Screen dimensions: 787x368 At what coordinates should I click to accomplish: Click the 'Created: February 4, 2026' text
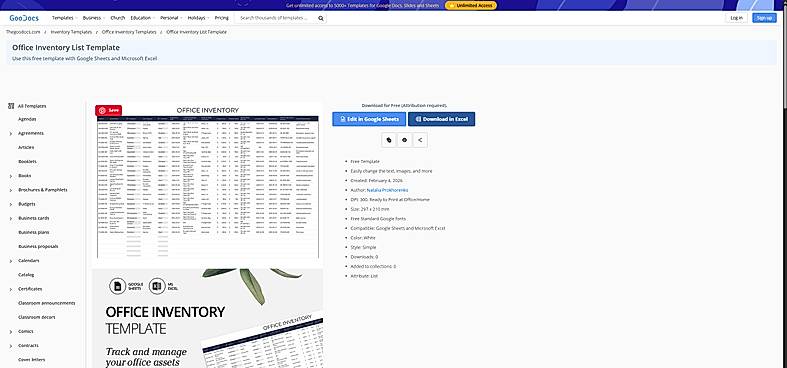click(376, 181)
